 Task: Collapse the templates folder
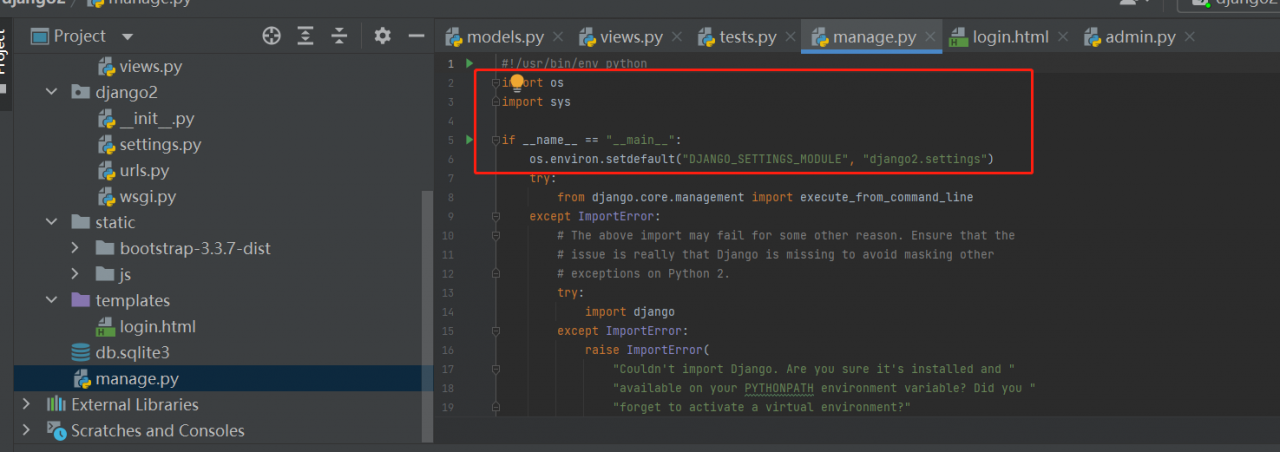(51, 300)
